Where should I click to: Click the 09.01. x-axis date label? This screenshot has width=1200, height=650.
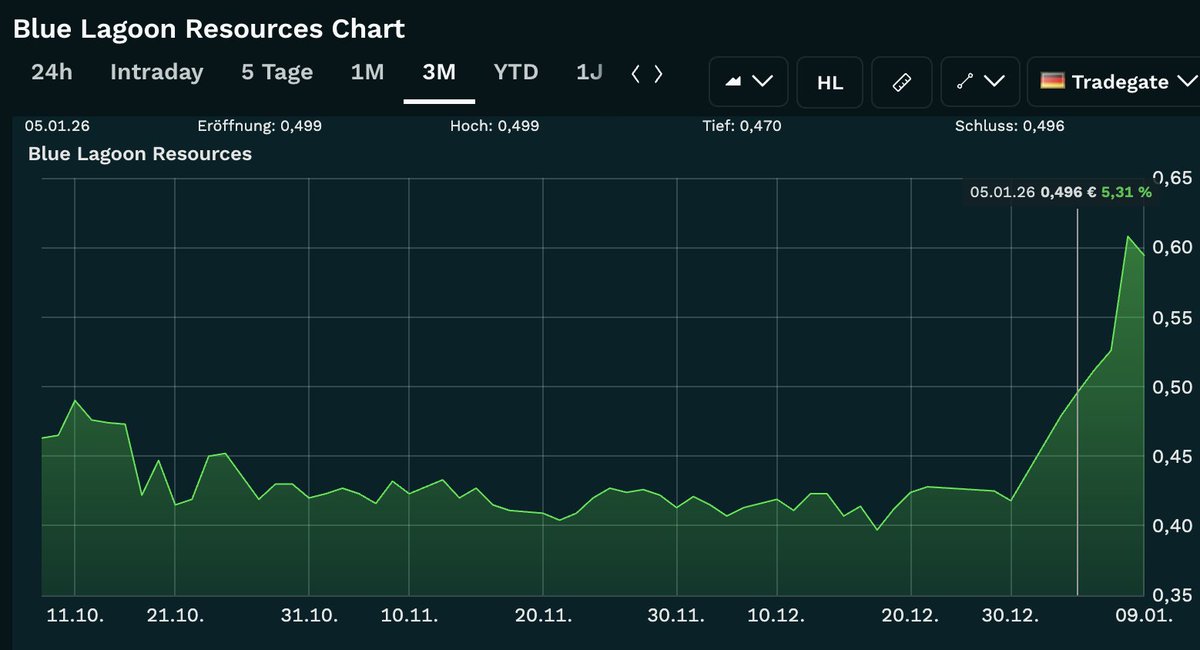coord(1145,616)
